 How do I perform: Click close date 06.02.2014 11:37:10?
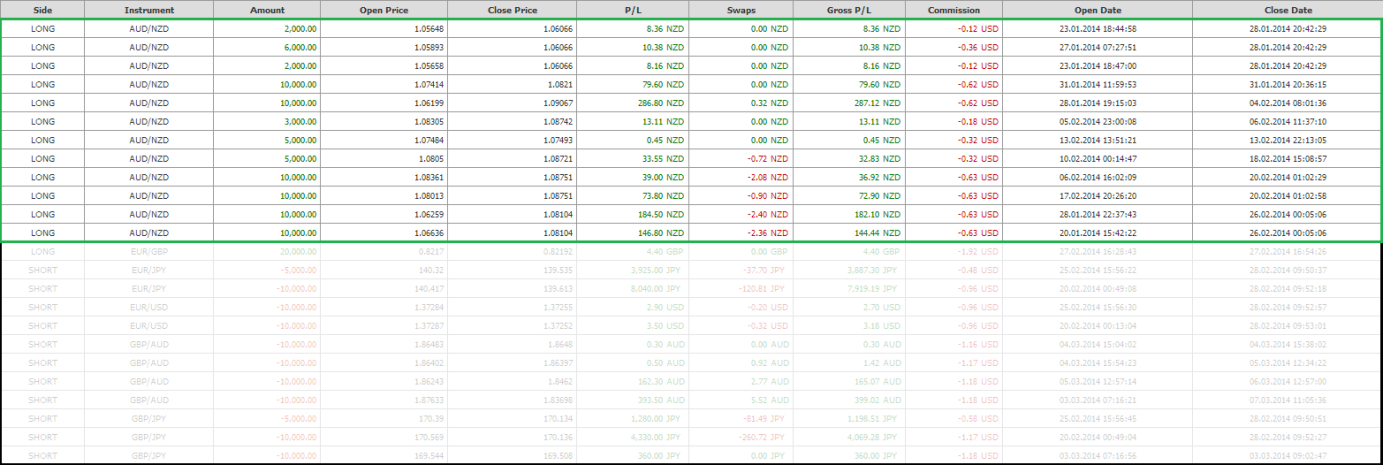click(1287, 122)
